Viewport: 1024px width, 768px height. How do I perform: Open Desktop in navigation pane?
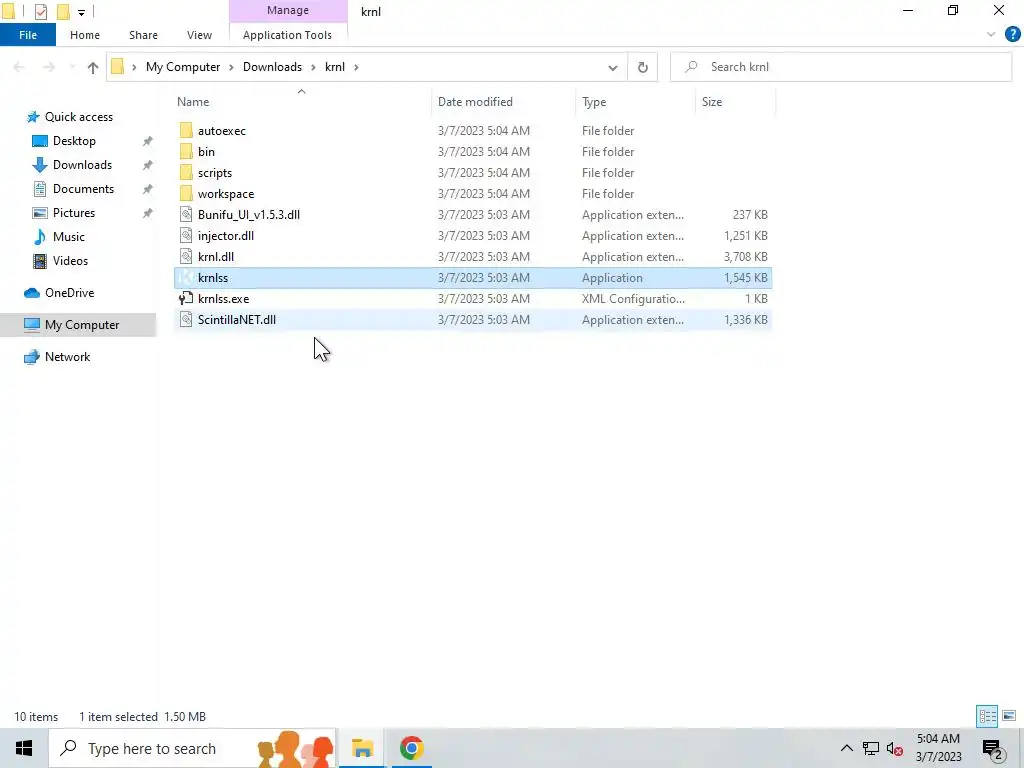pyautogui.click(x=74, y=141)
